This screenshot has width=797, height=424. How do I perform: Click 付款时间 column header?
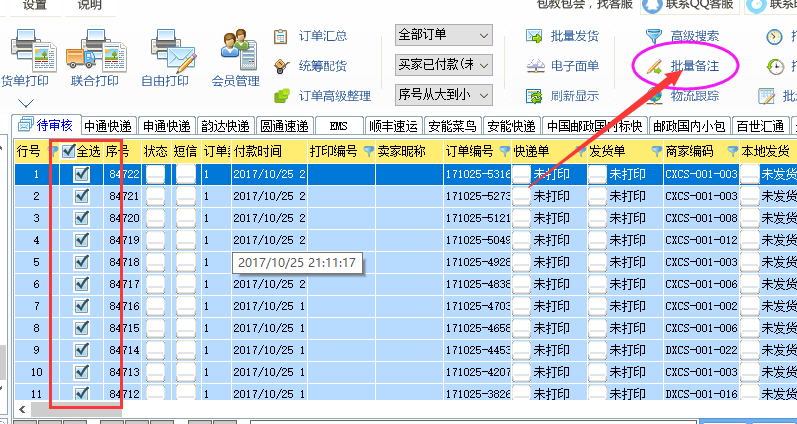click(x=270, y=151)
